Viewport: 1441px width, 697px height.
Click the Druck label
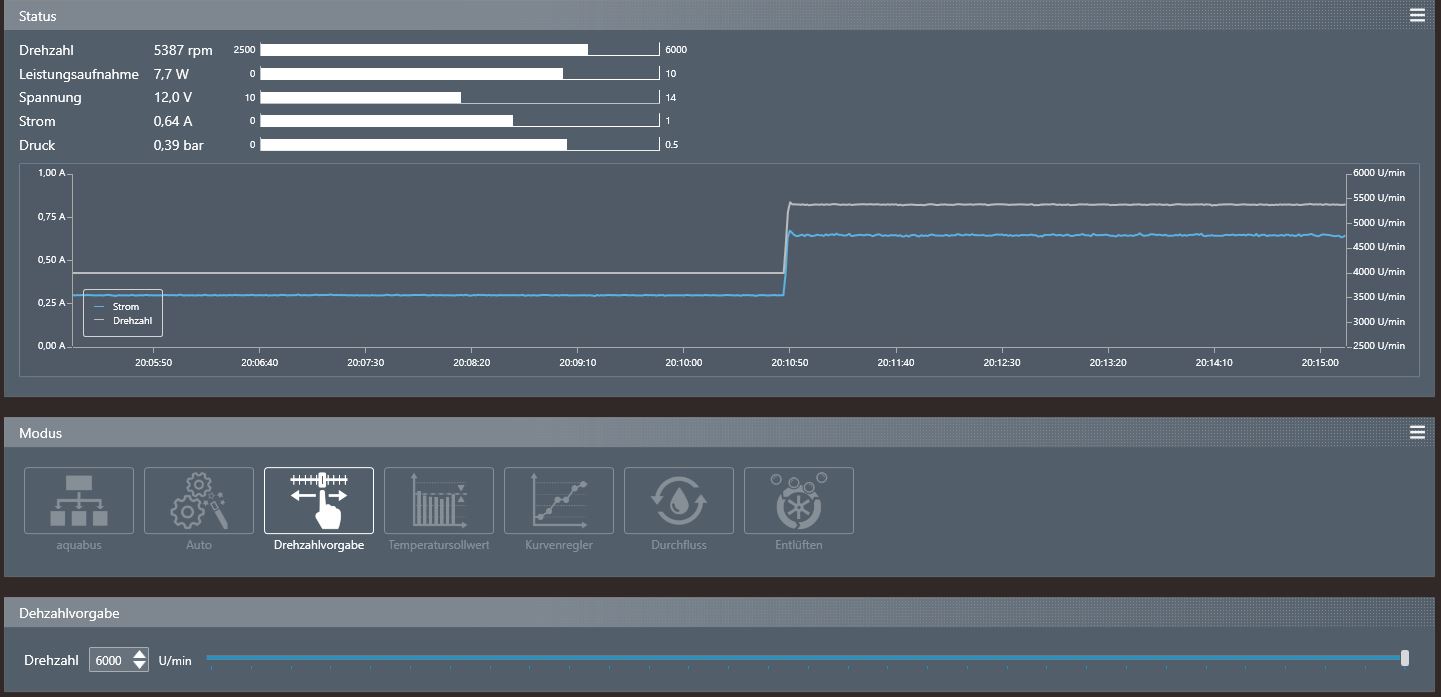(37, 146)
